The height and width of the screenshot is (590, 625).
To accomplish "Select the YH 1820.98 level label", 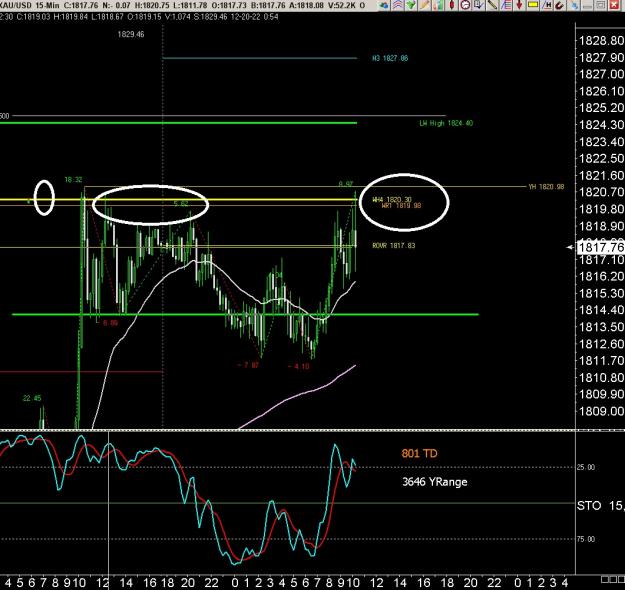I will pos(546,187).
